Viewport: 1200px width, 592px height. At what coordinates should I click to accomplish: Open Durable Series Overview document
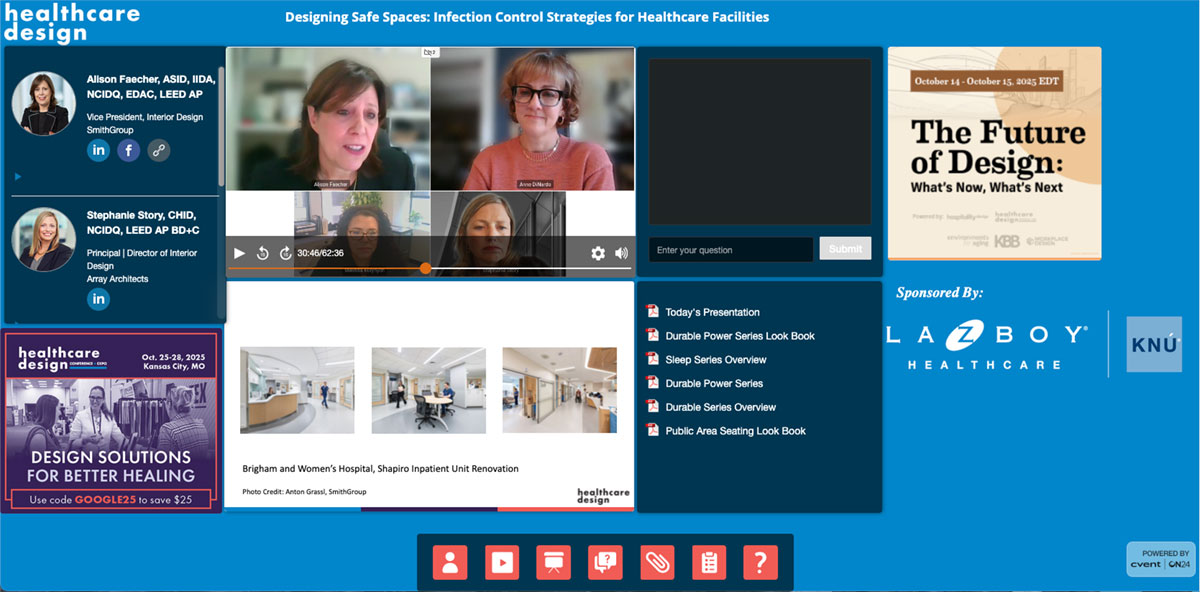click(720, 407)
